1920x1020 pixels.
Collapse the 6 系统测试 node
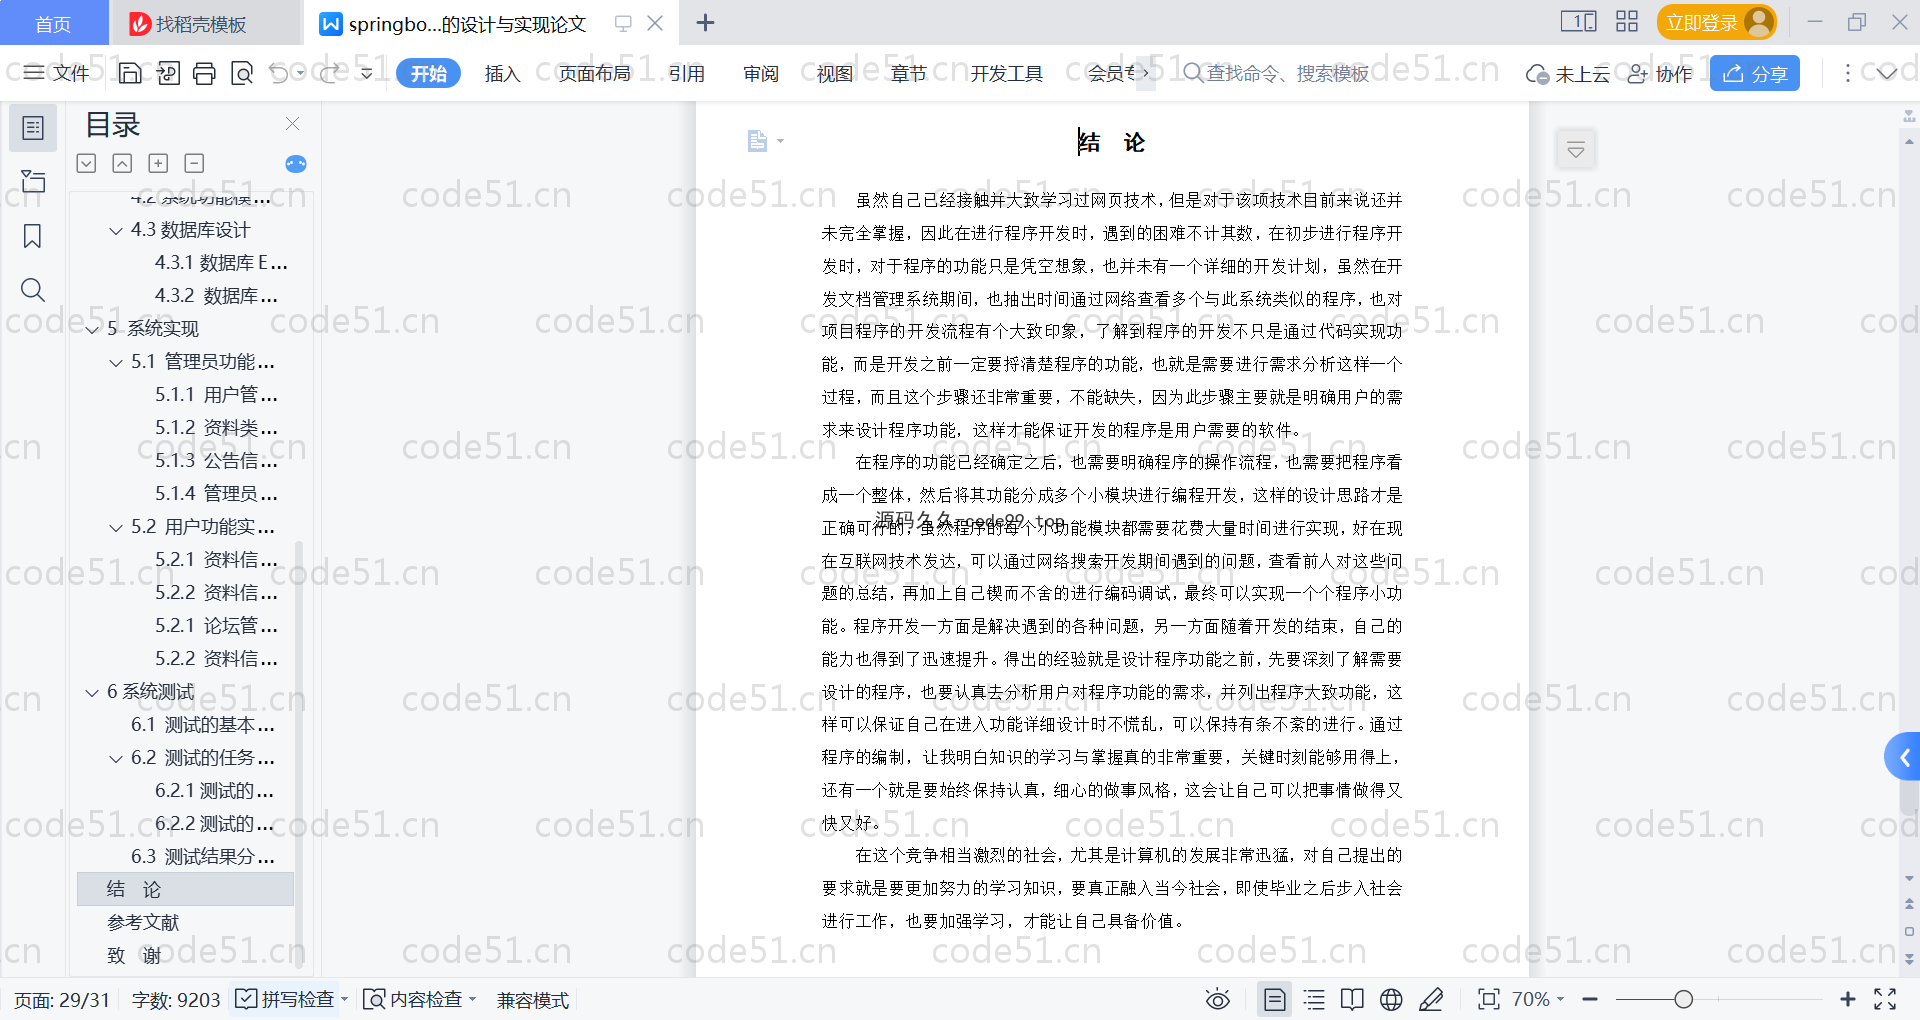tap(92, 693)
